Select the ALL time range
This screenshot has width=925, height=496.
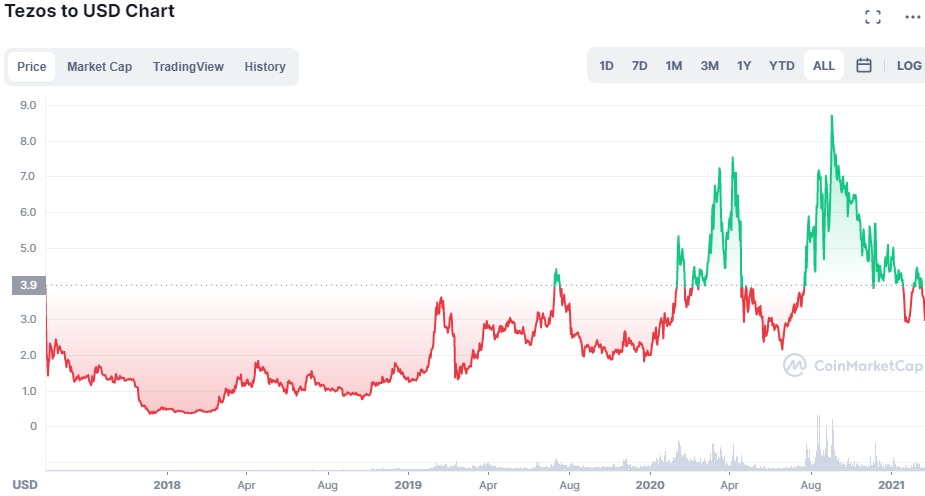click(x=824, y=65)
